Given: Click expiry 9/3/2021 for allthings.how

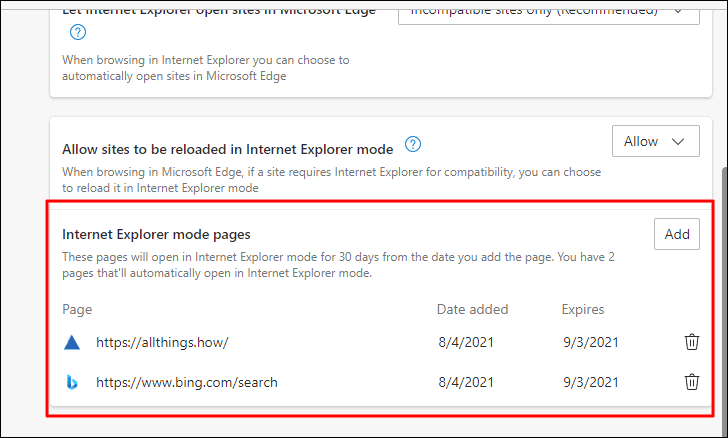Looking at the screenshot, I should pyautogui.click(x=591, y=342).
